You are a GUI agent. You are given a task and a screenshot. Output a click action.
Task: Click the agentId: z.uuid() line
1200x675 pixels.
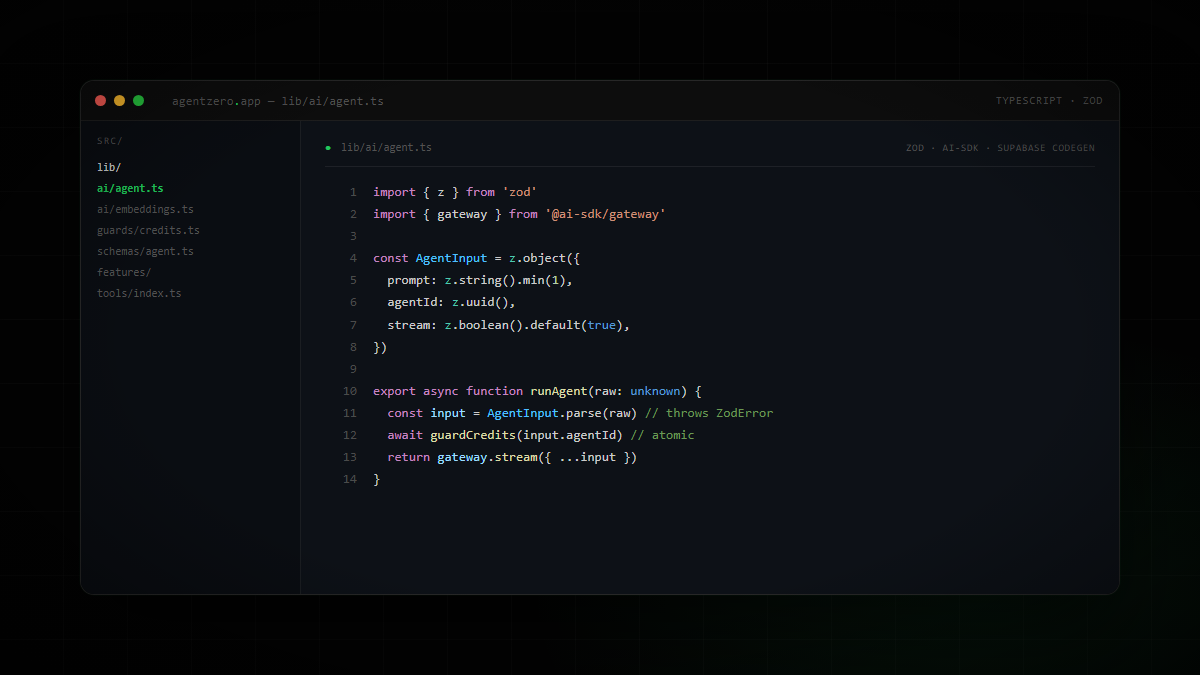(x=451, y=302)
